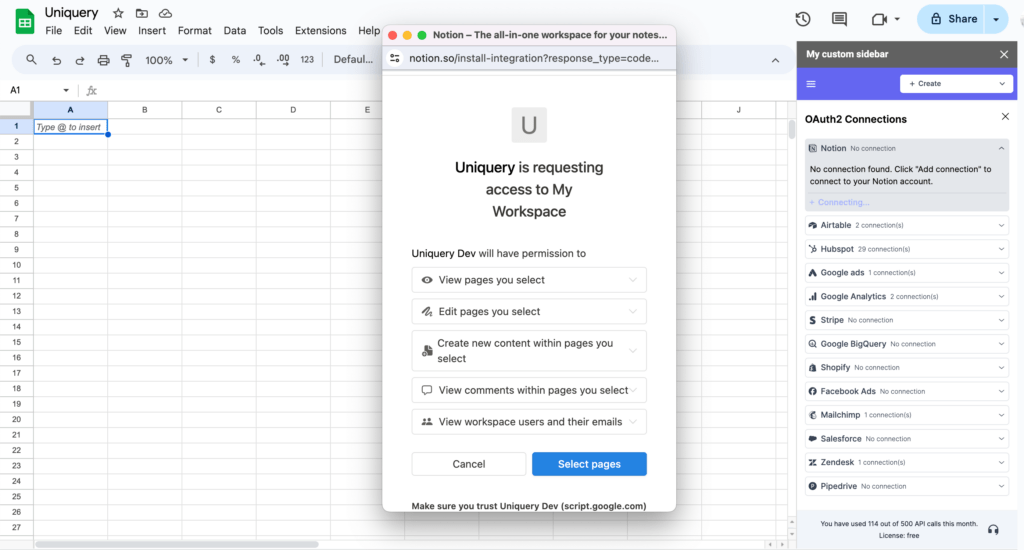Open the Format menu
Screen dimensions: 1024x550
click(194, 31)
